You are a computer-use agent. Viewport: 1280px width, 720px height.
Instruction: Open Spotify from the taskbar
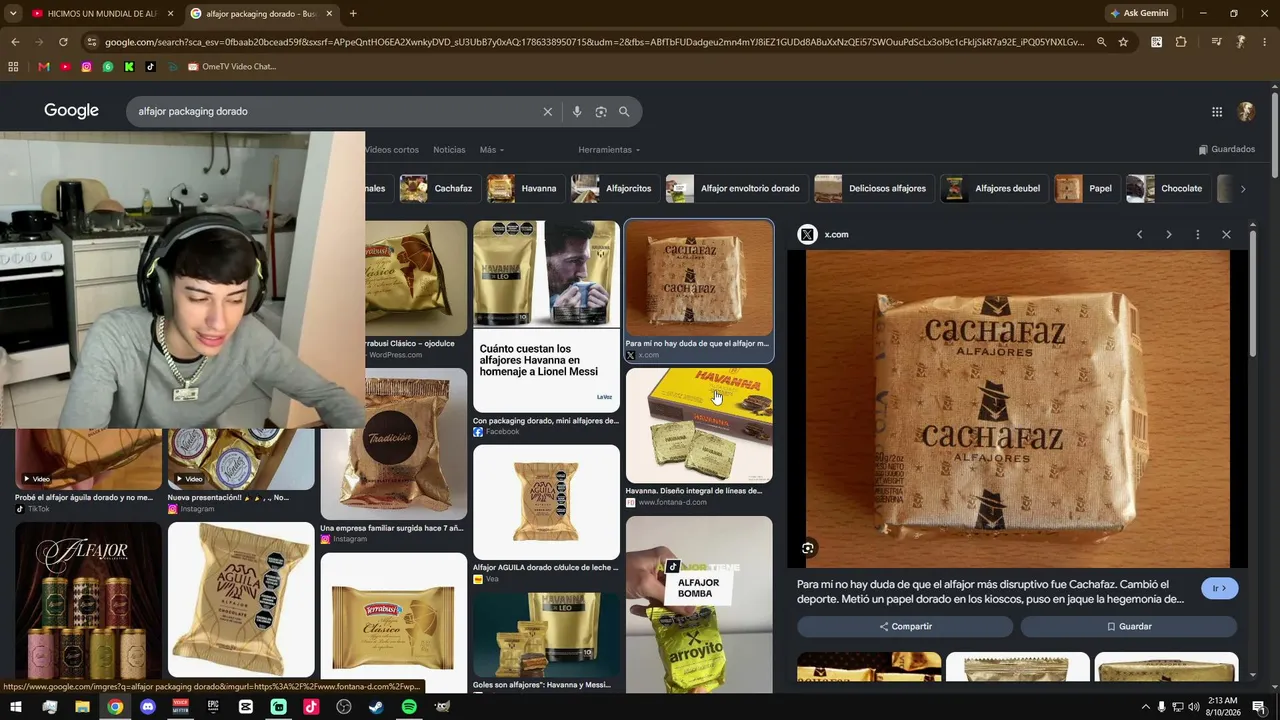click(x=409, y=707)
